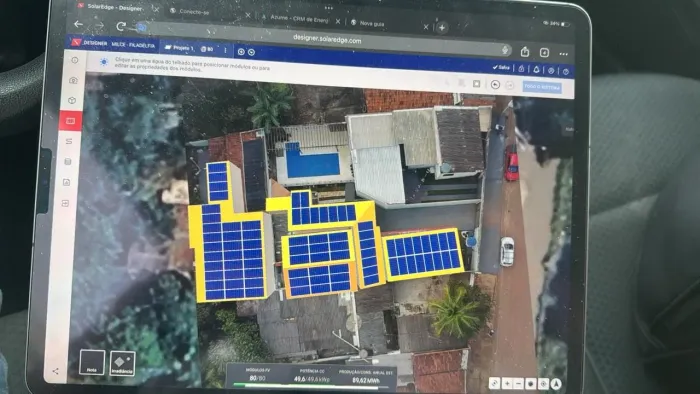The width and height of the screenshot is (700, 394).
Task: Go back with the browser back arrow
Action: 79,25
